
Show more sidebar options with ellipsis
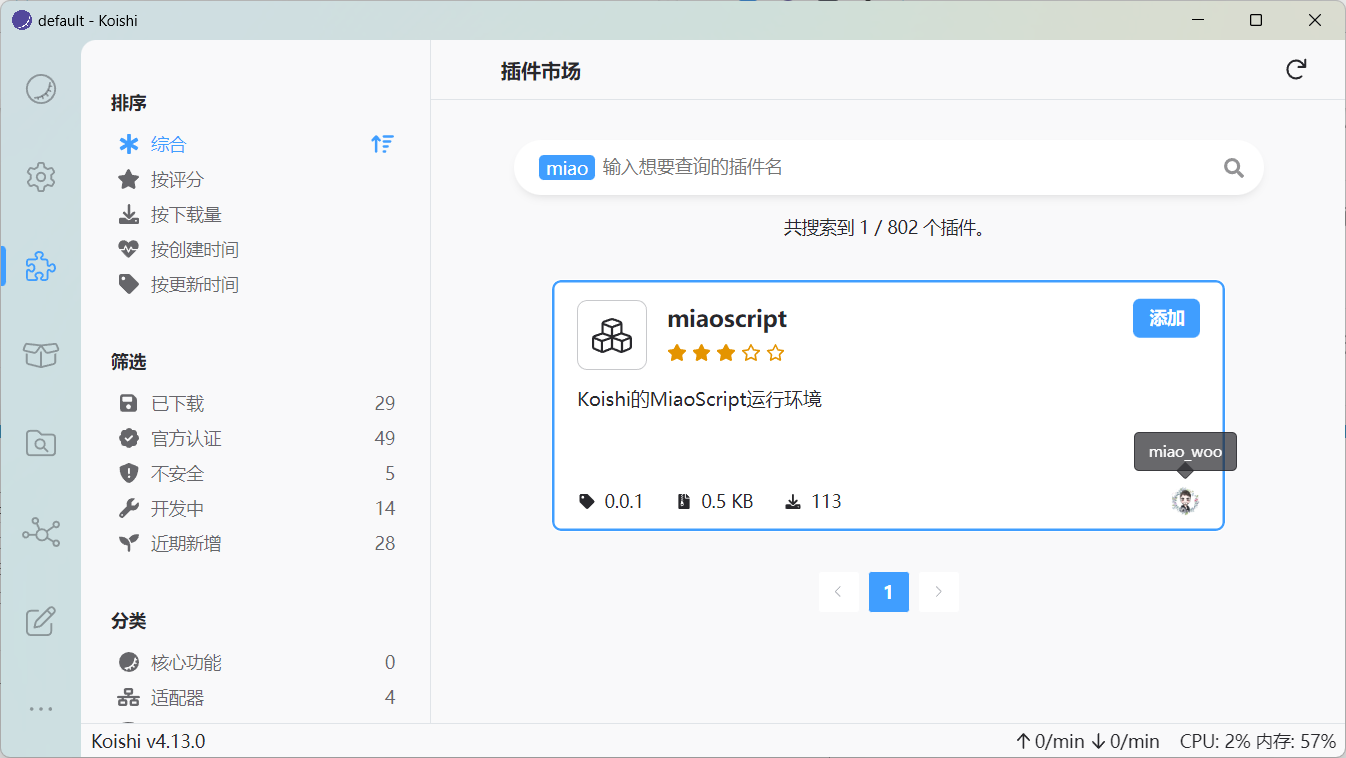coord(40,709)
